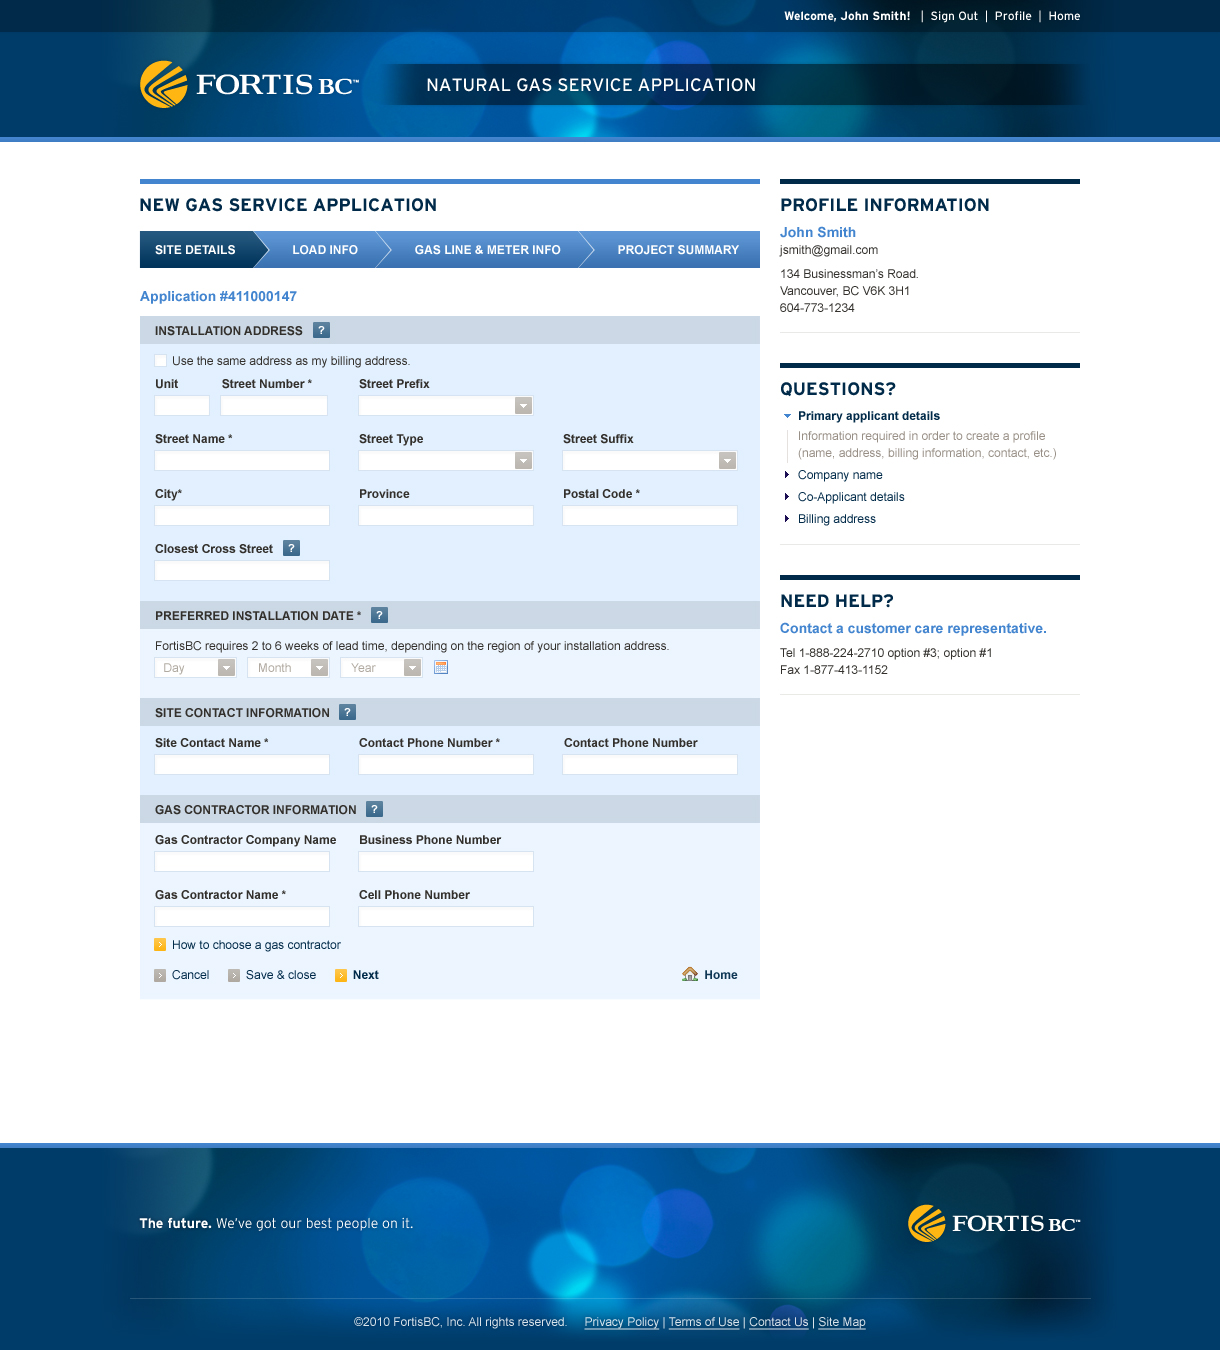Open the Street Suffix dropdown
This screenshot has height=1350, width=1220.
(x=650, y=460)
